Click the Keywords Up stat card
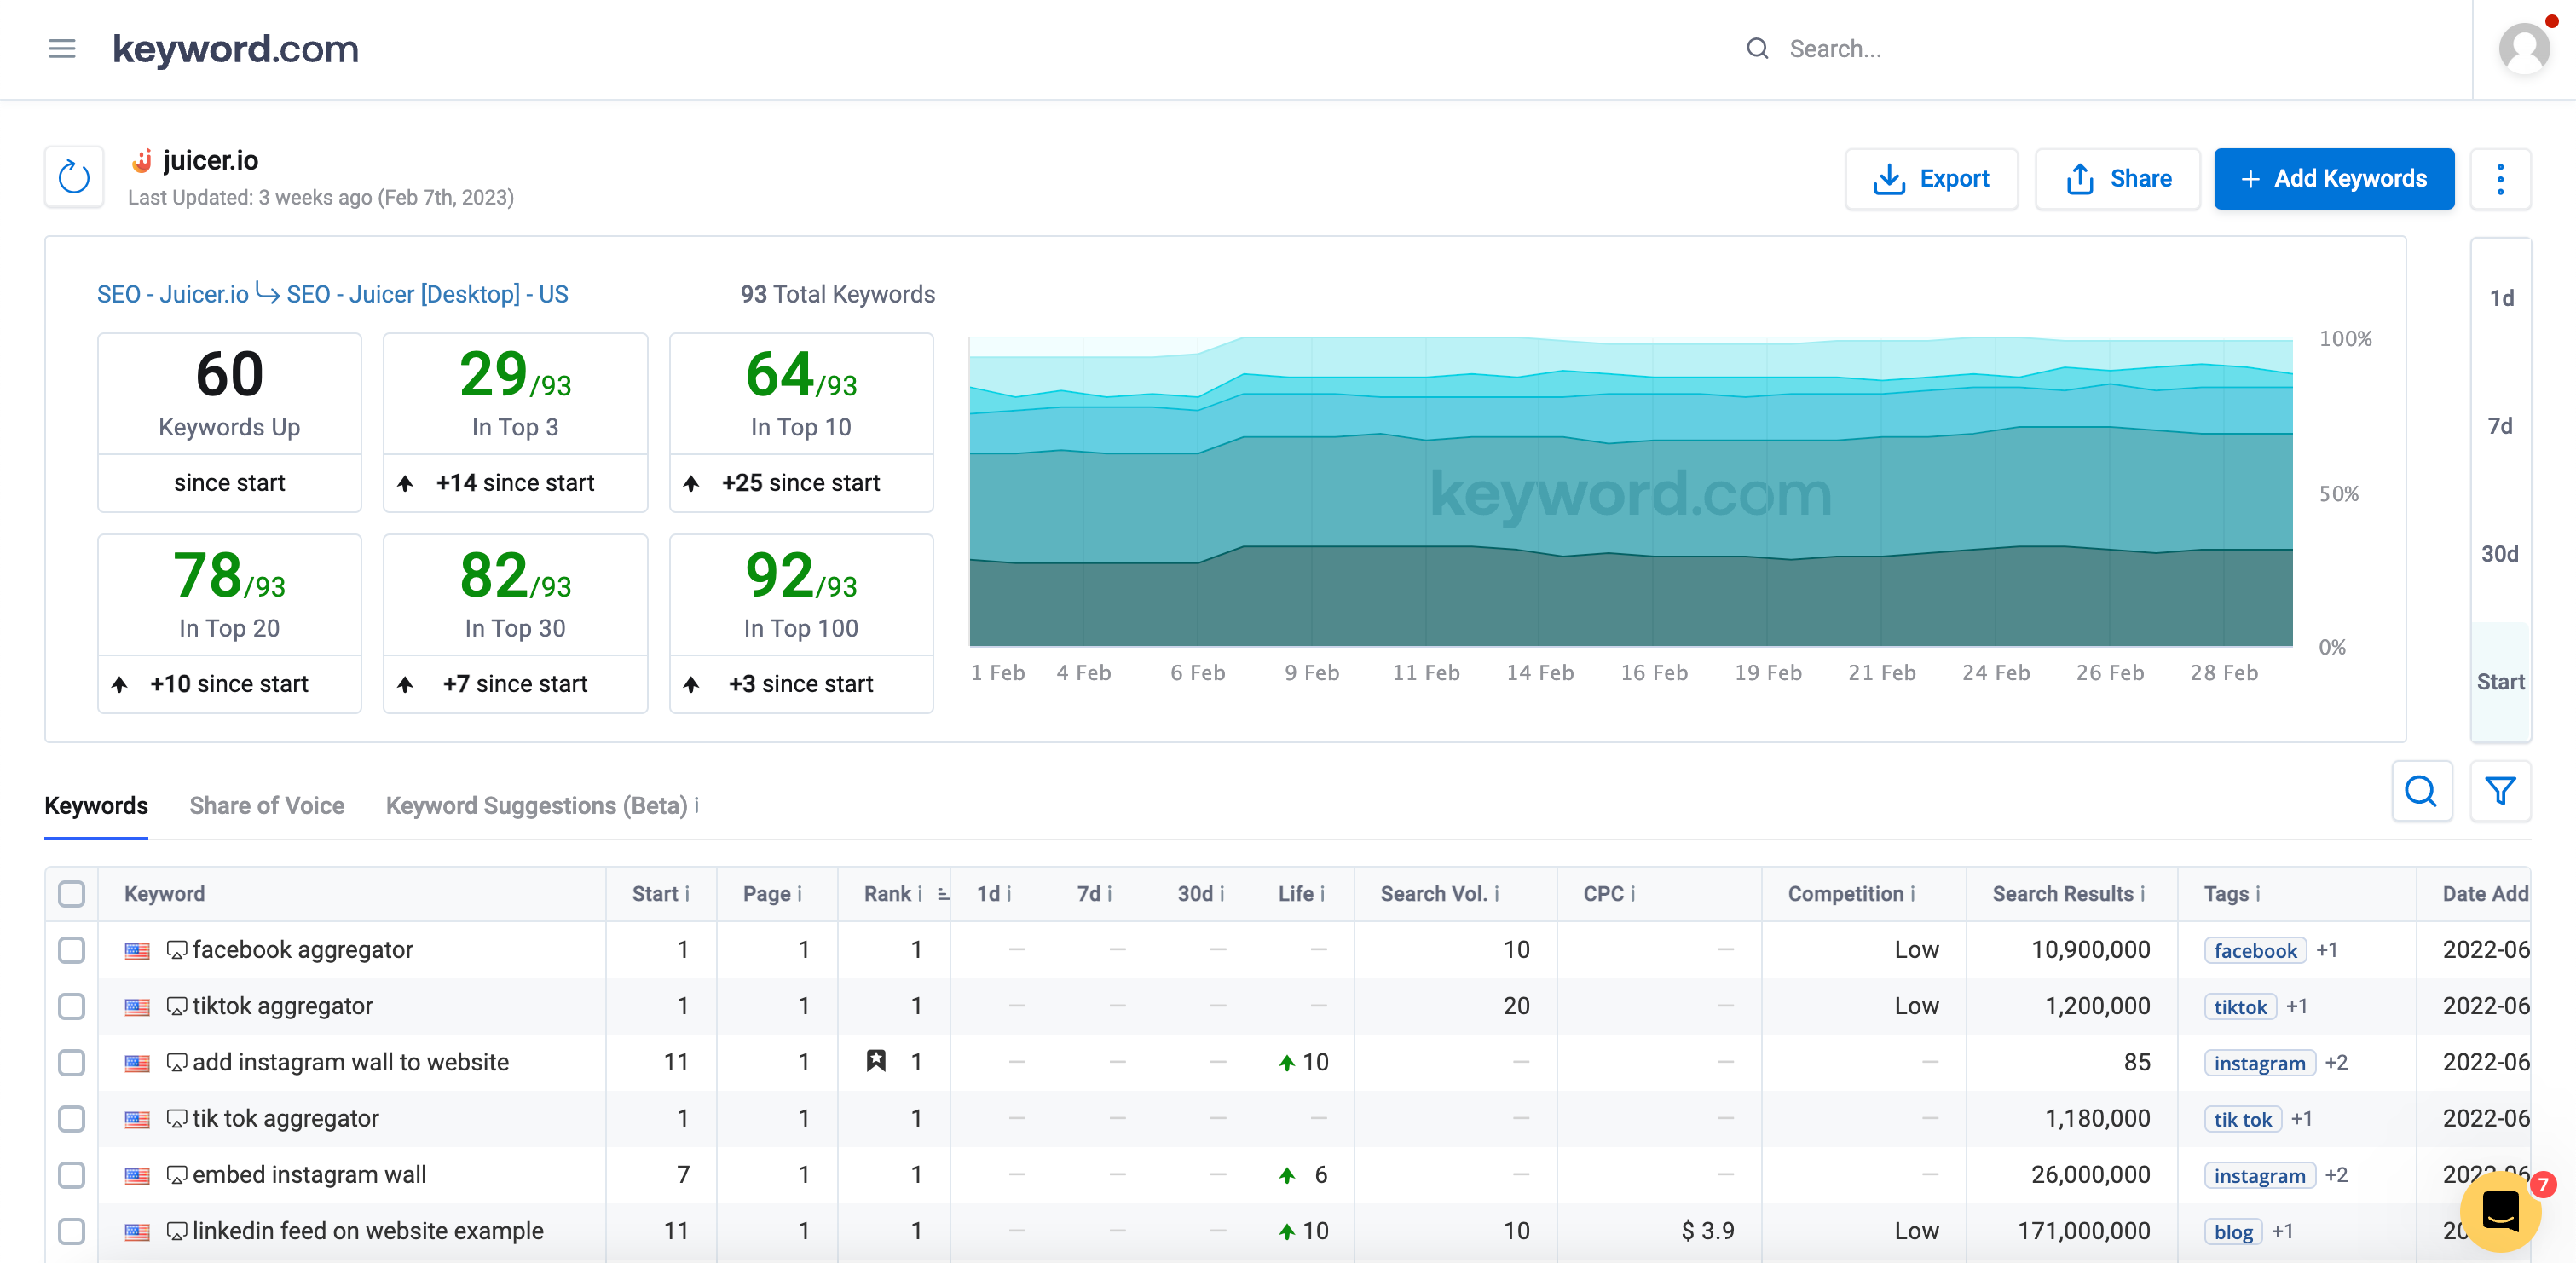 click(229, 422)
